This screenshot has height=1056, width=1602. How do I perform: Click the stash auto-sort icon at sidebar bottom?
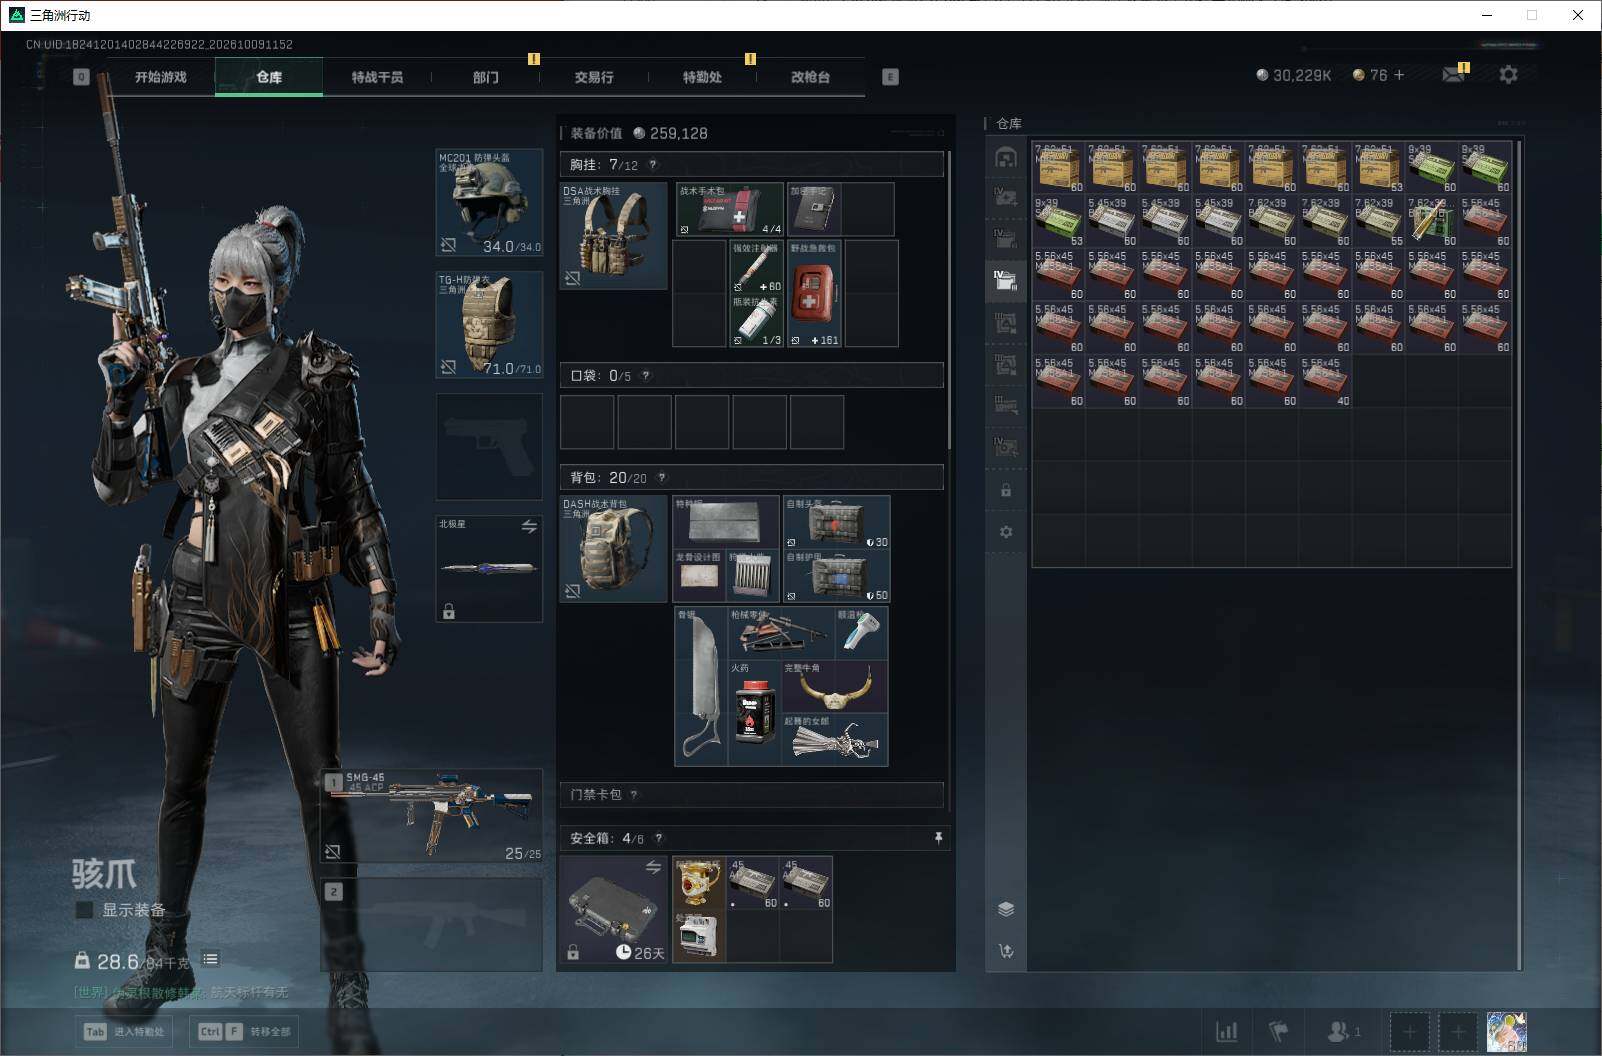(x=1006, y=951)
